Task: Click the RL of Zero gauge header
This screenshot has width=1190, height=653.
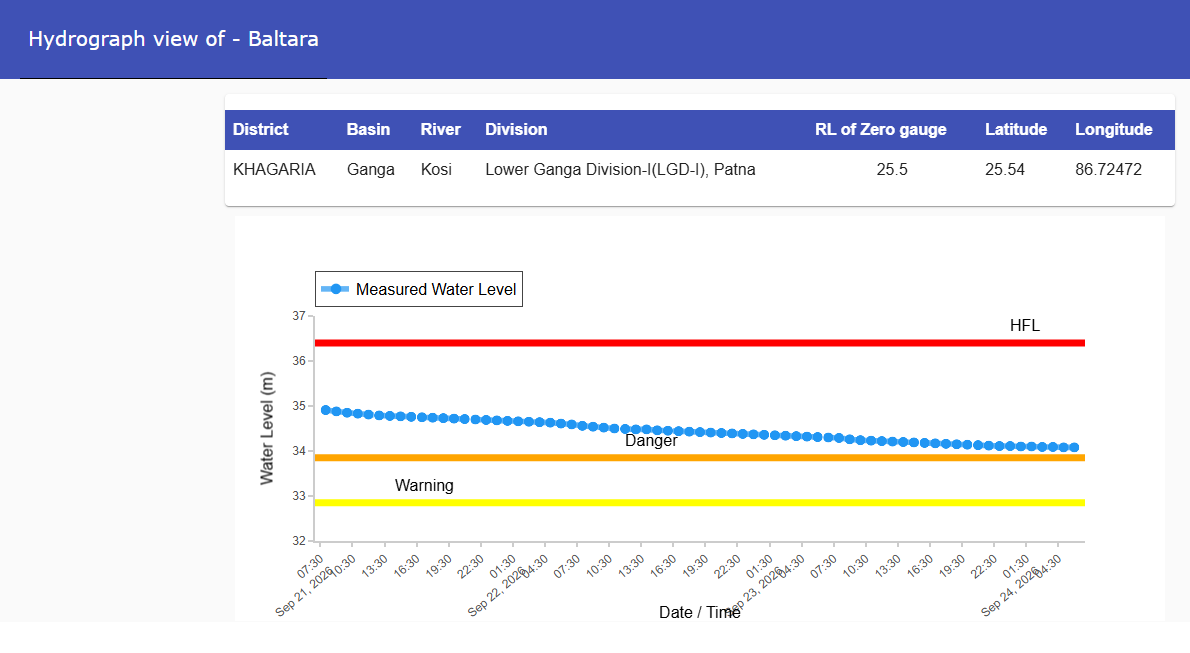Action: [x=880, y=130]
